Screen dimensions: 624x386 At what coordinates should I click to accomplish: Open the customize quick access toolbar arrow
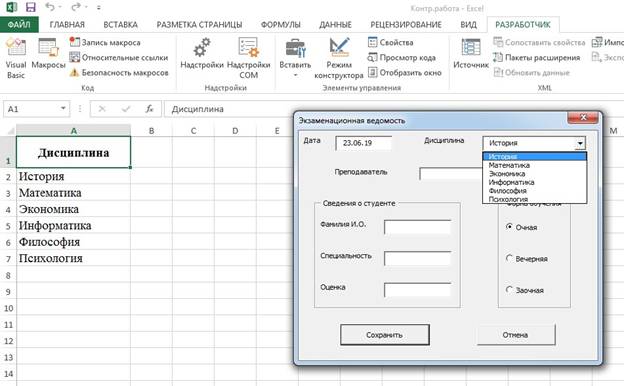click(99, 8)
